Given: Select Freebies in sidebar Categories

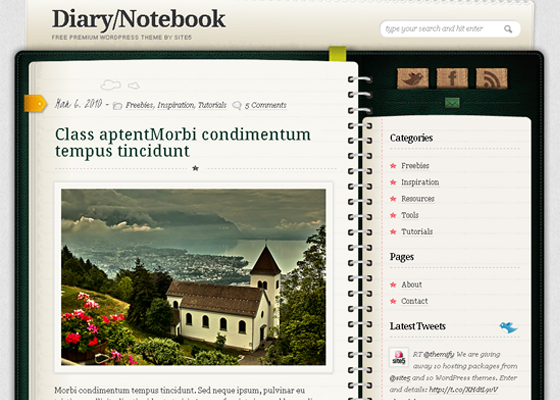Looking at the screenshot, I should (415, 166).
